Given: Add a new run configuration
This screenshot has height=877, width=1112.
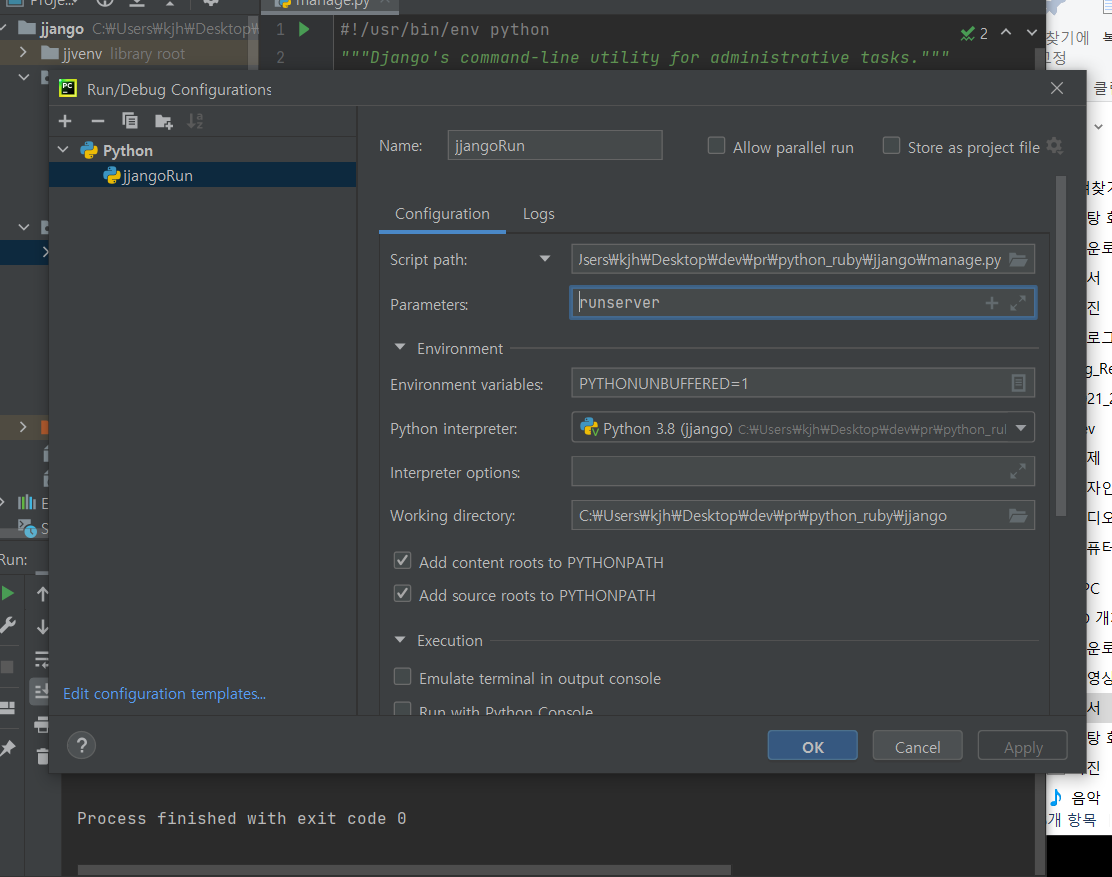Looking at the screenshot, I should coord(65,121).
